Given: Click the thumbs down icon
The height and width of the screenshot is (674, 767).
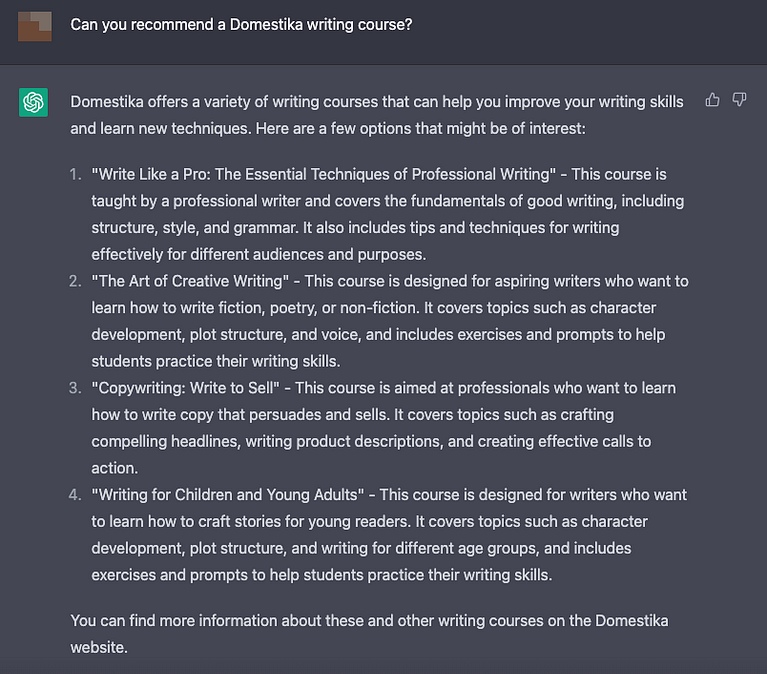Looking at the screenshot, I should pyautogui.click(x=739, y=100).
